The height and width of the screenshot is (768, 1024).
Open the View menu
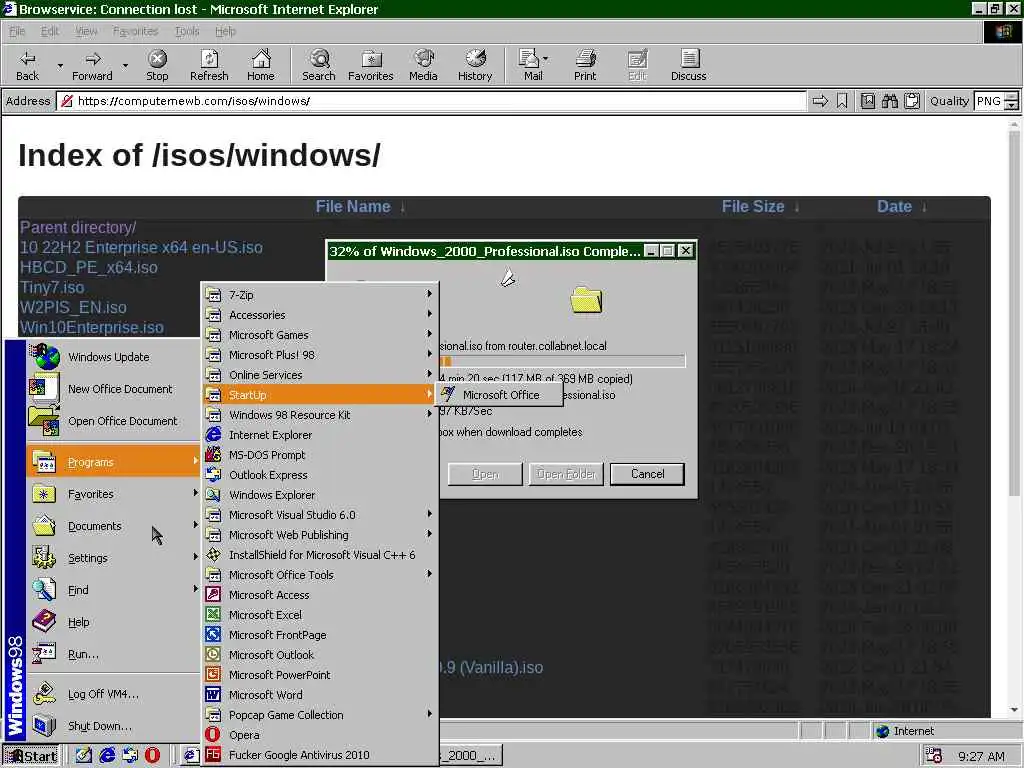coord(86,31)
